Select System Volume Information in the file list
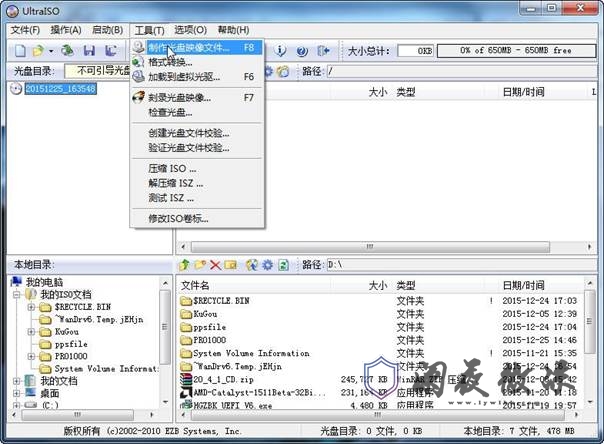The width and height of the screenshot is (604, 444). tap(251, 353)
